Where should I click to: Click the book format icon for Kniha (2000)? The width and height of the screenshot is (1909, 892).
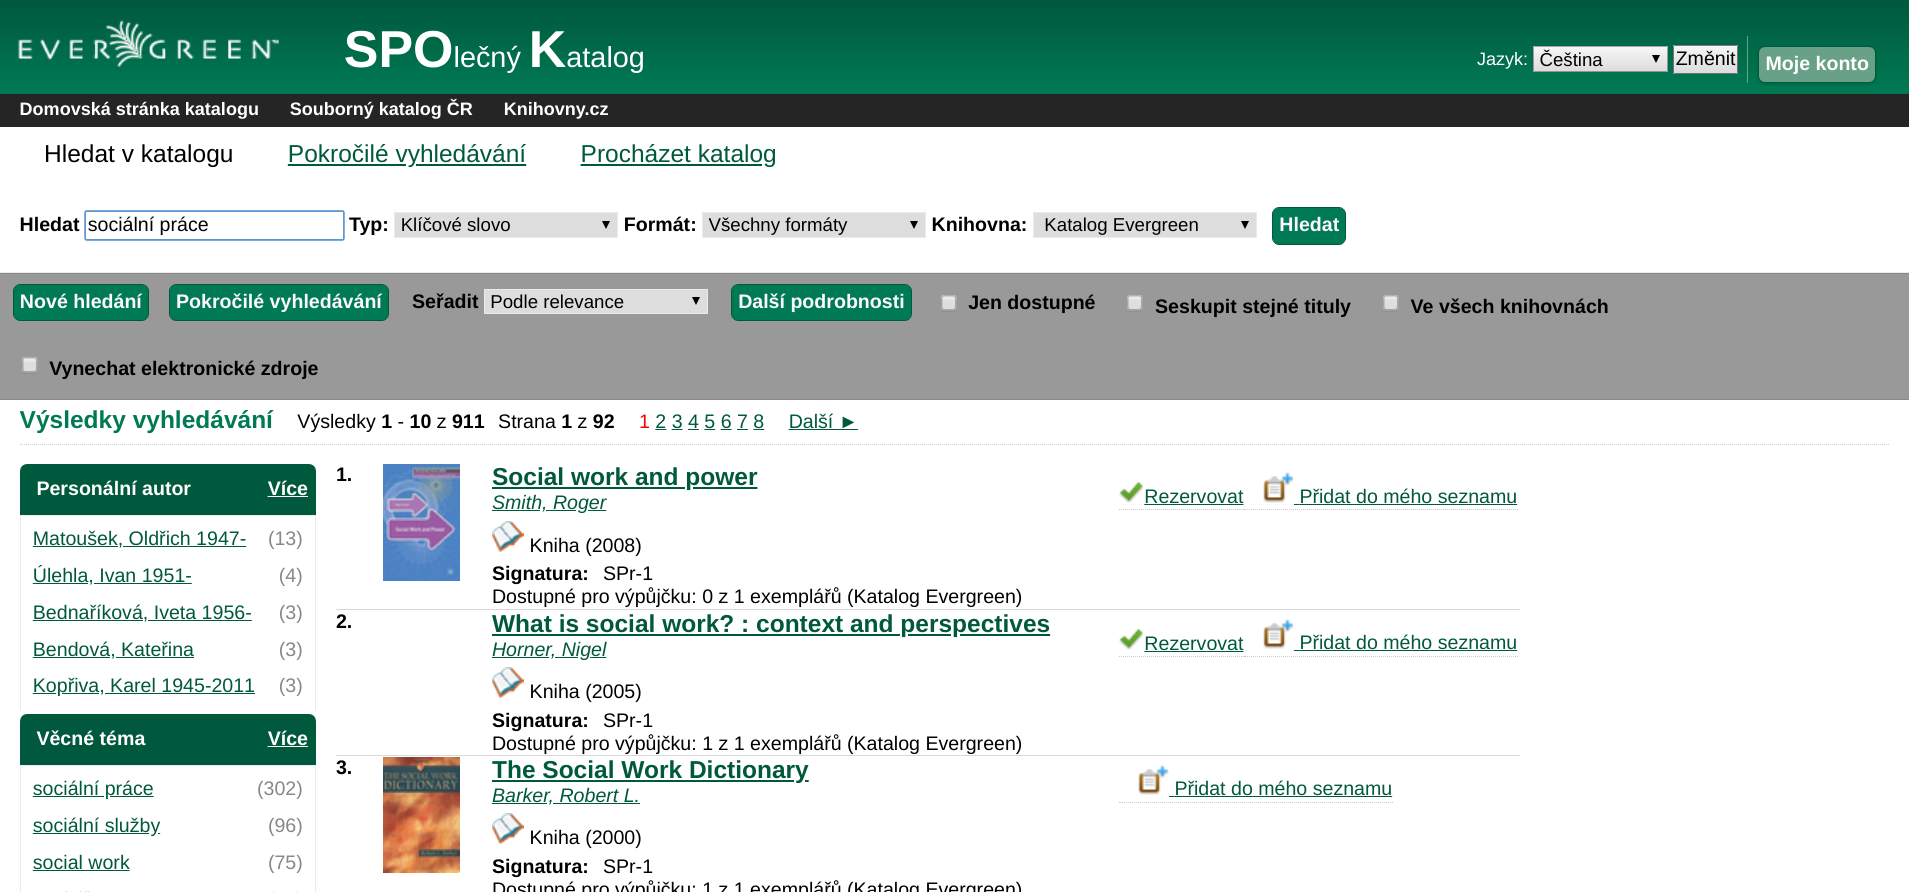(508, 829)
